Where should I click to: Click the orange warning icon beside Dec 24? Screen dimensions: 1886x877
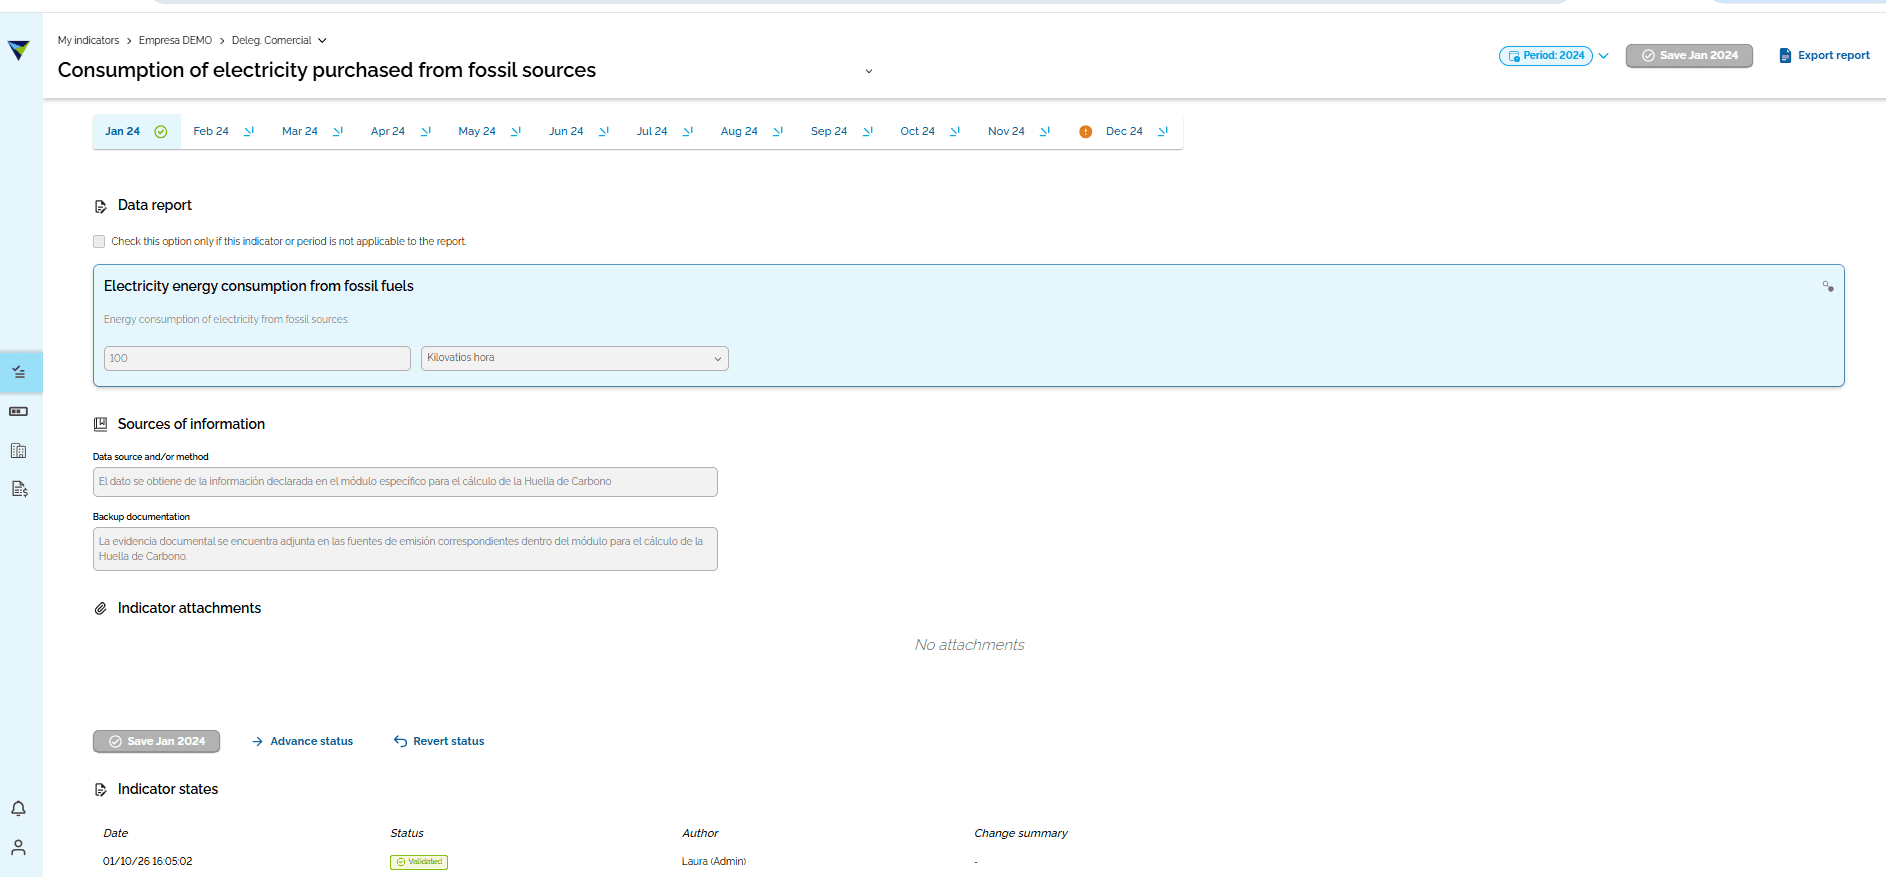click(x=1085, y=132)
